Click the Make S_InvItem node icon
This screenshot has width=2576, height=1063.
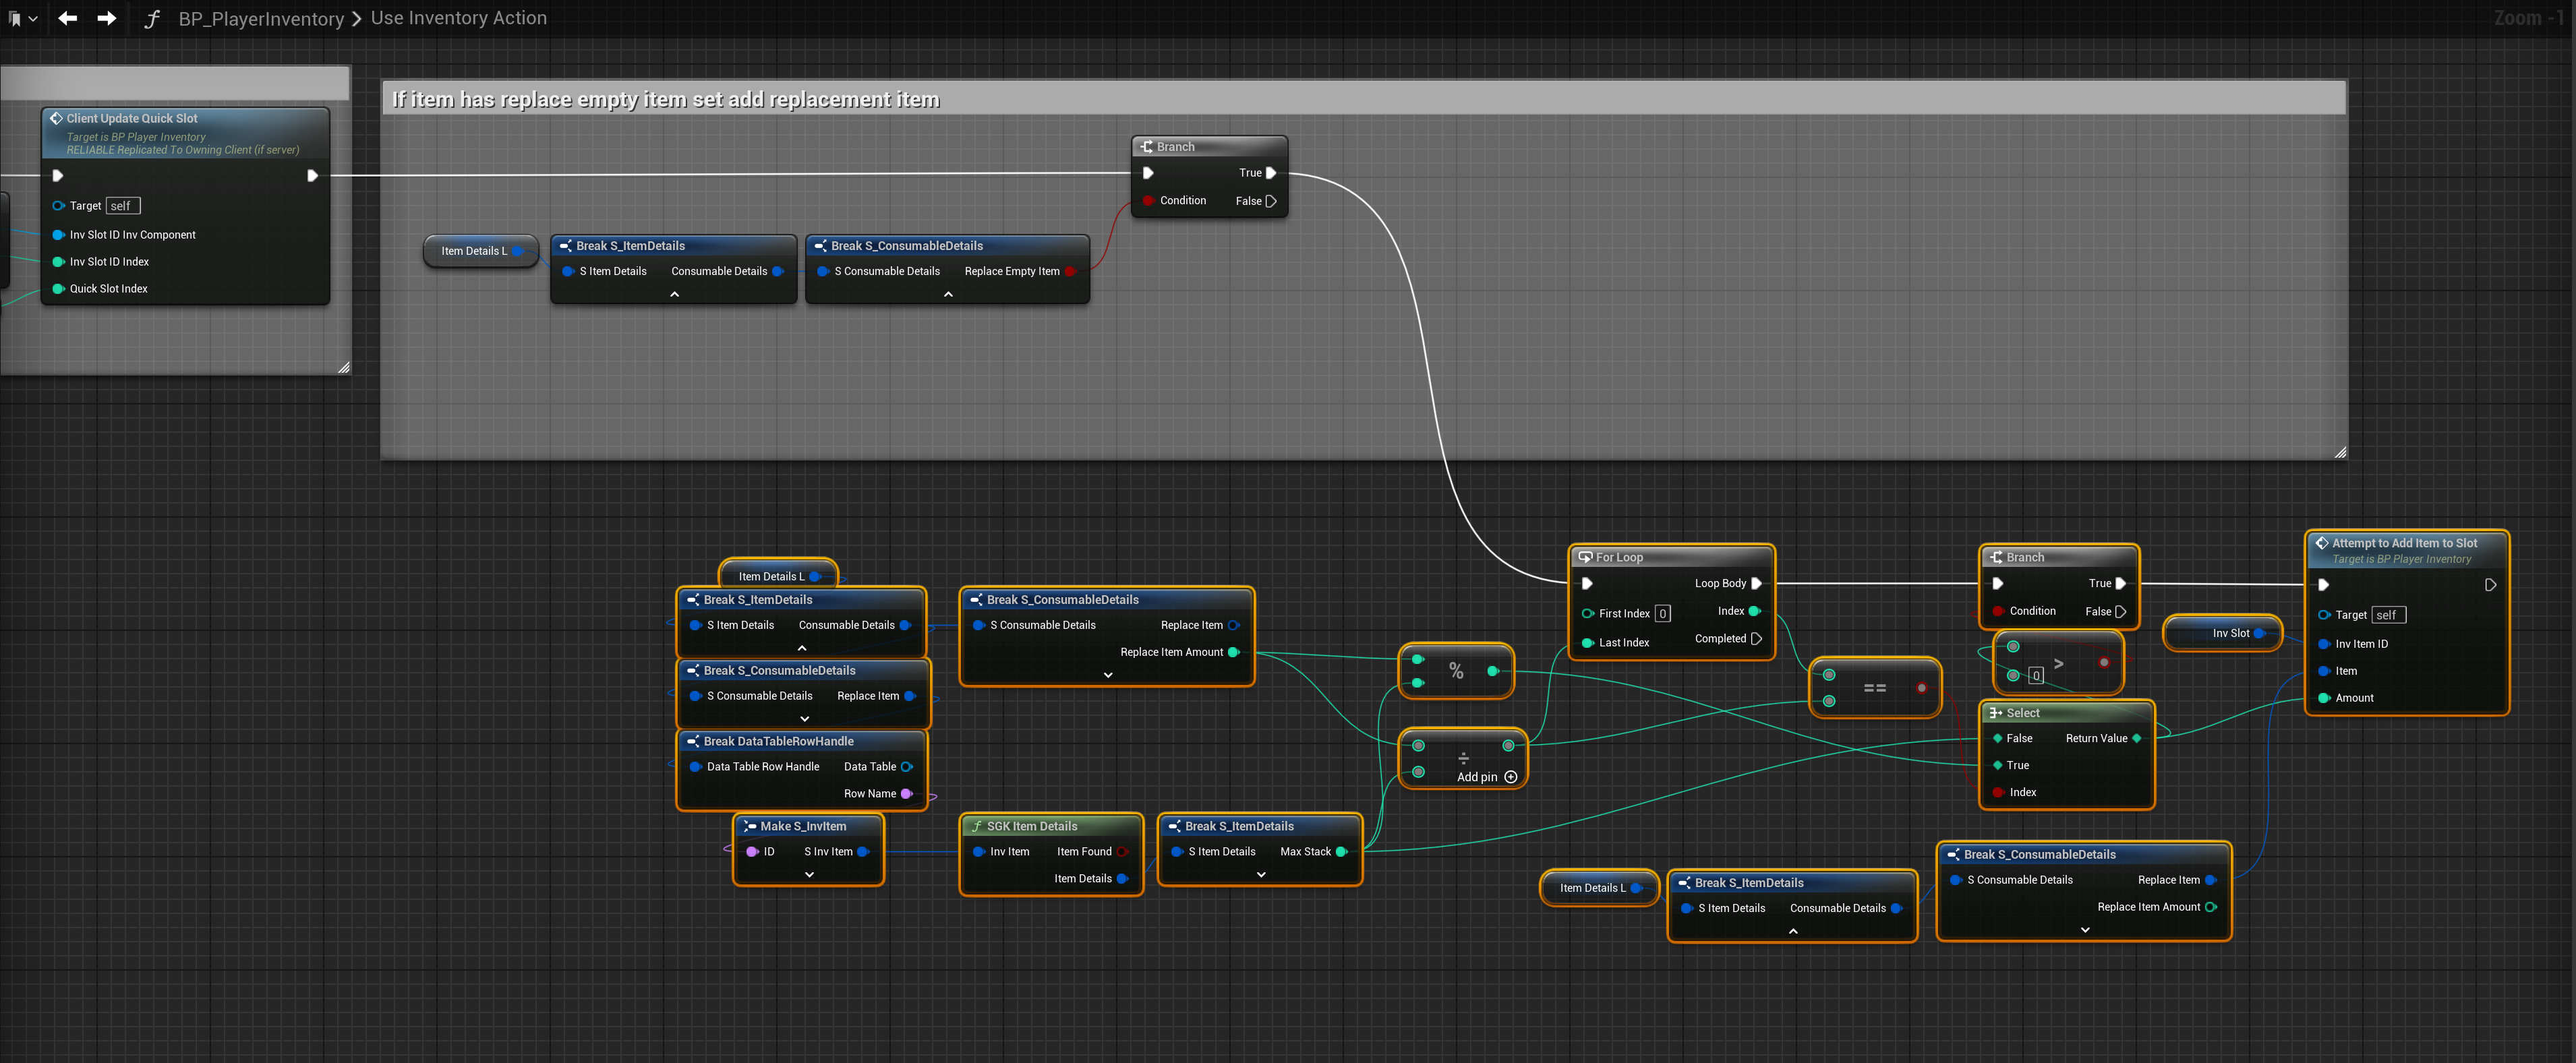pos(749,826)
